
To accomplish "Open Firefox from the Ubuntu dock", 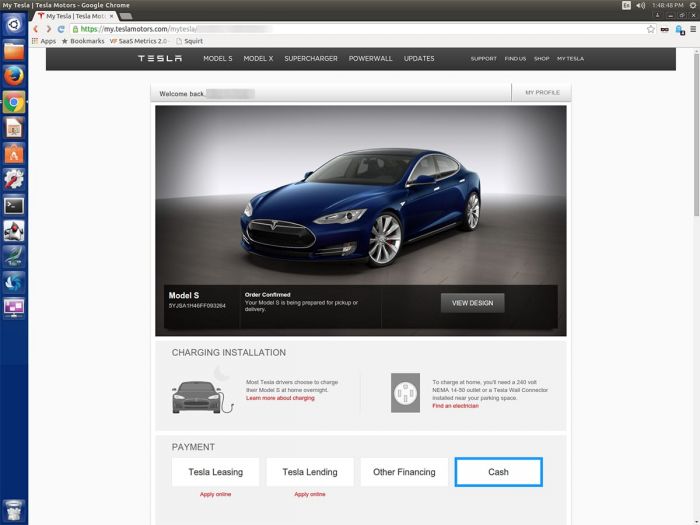I will [14, 75].
